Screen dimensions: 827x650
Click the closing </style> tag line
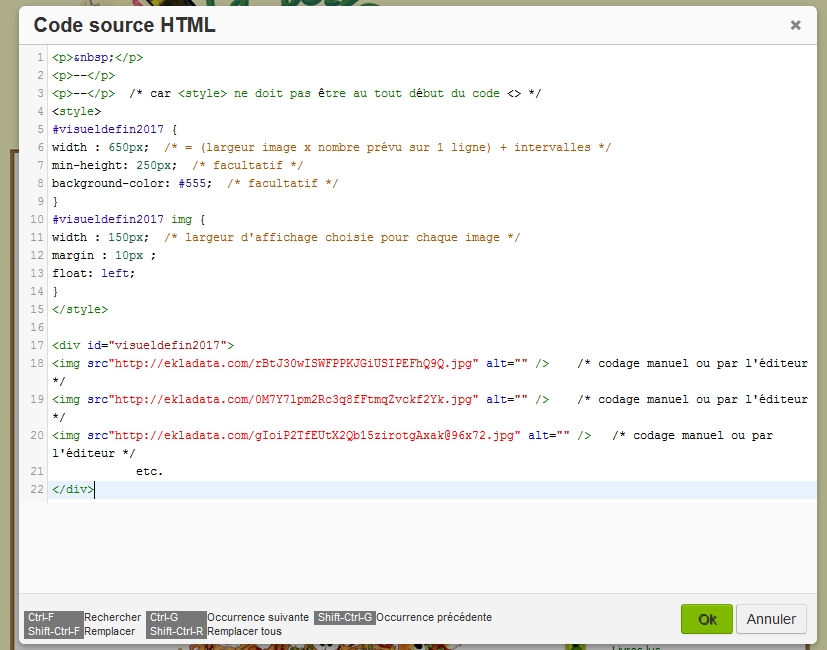(79, 310)
